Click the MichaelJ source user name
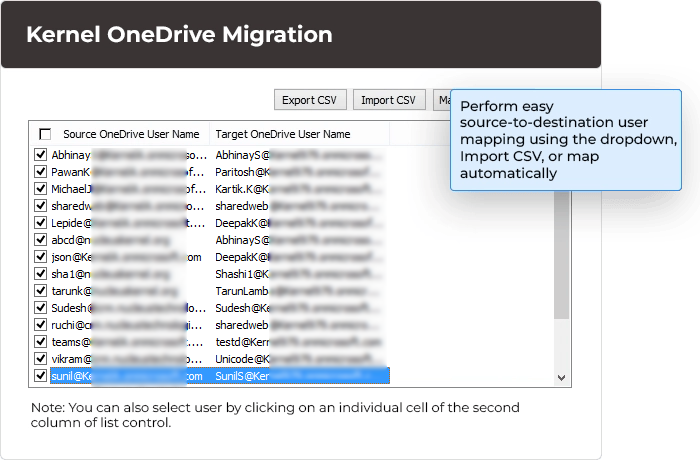Screen dimensions: 700x460 (x=129, y=189)
